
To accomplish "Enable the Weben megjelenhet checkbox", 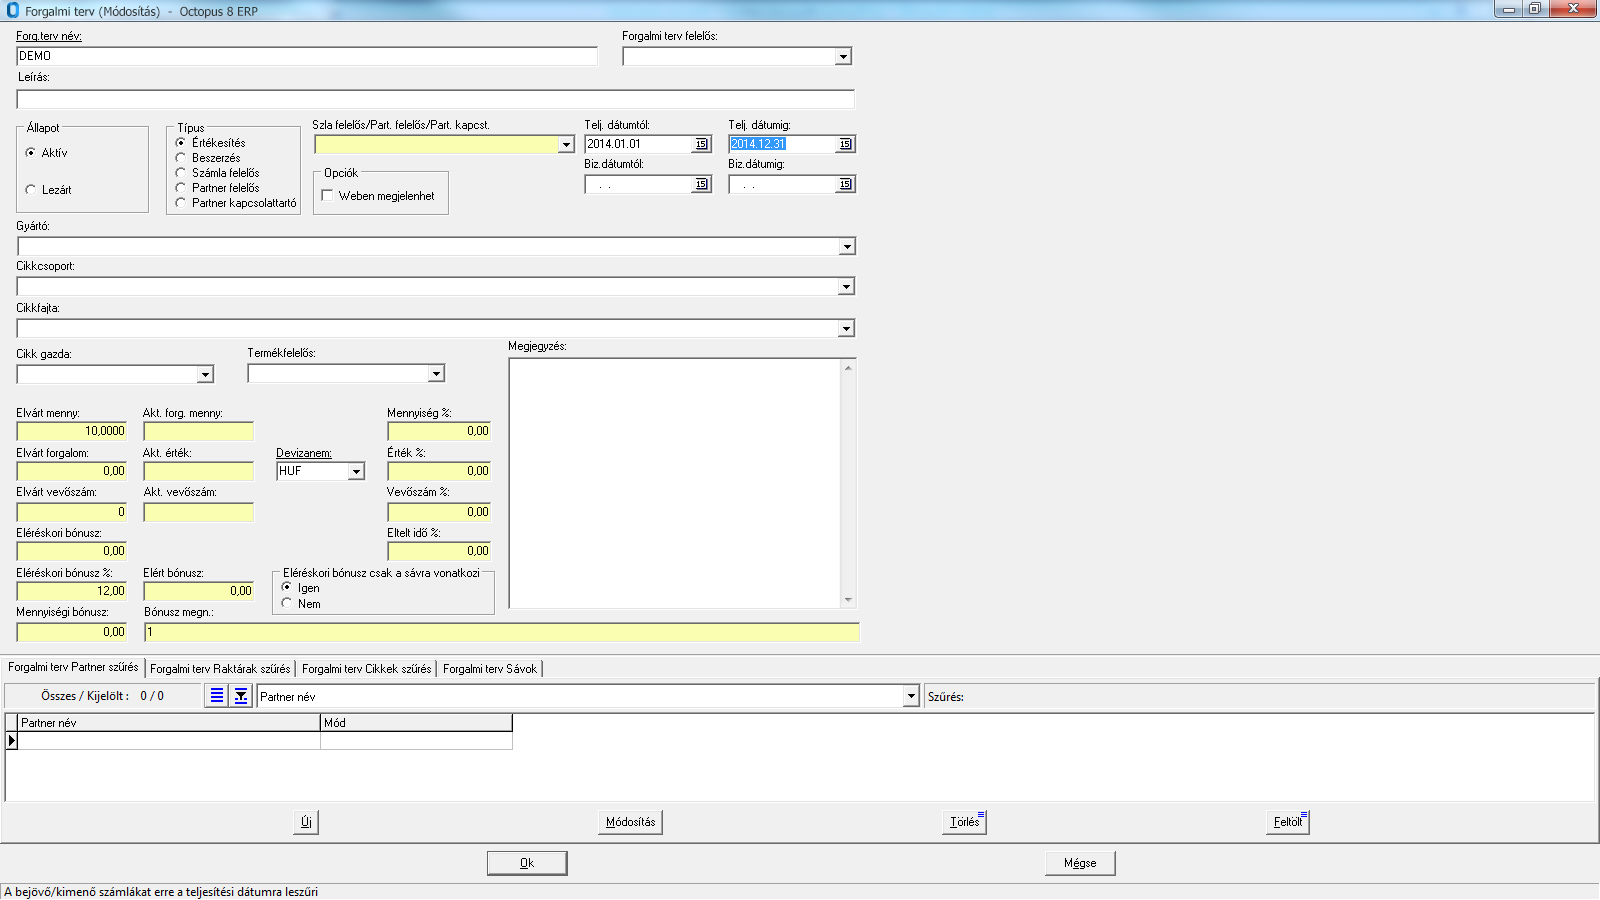I will click(327, 196).
